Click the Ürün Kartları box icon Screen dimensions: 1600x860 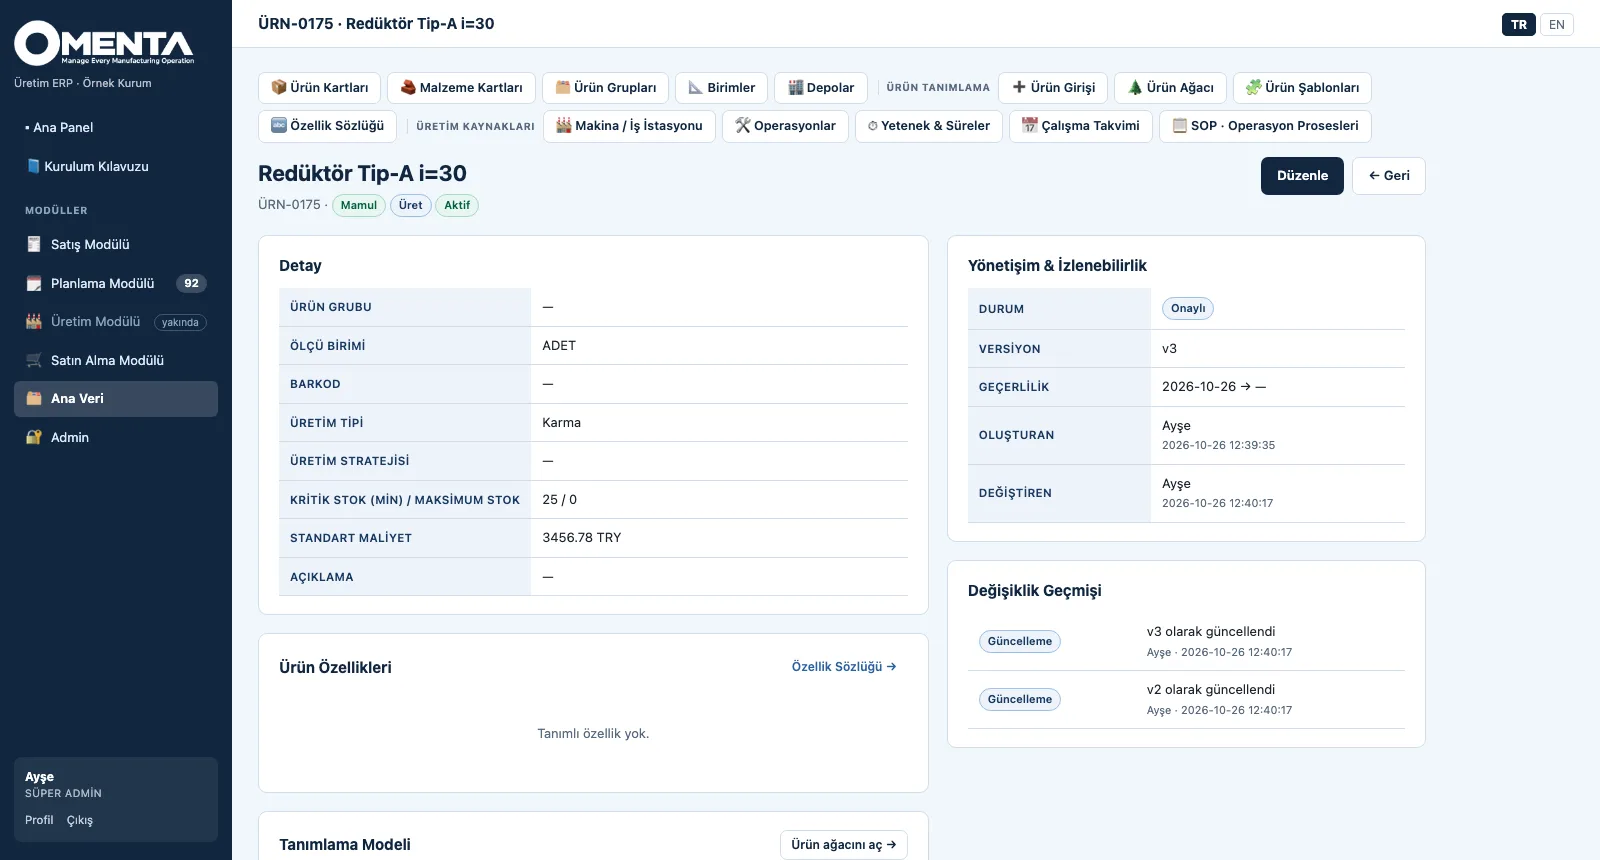pos(279,87)
